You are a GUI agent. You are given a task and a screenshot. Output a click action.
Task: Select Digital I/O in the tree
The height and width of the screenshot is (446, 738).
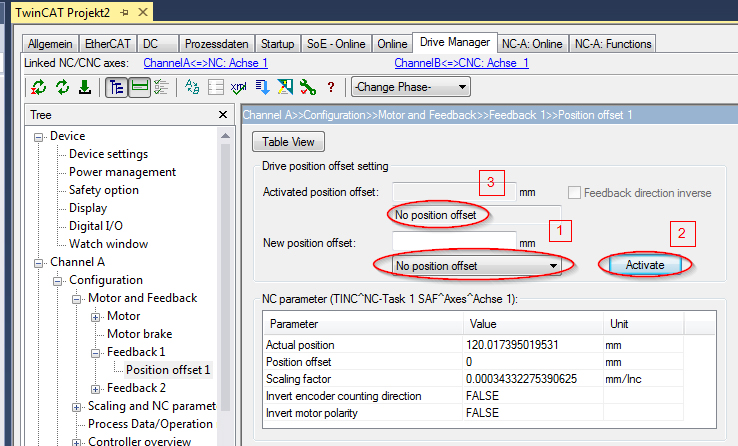tap(96, 226)
